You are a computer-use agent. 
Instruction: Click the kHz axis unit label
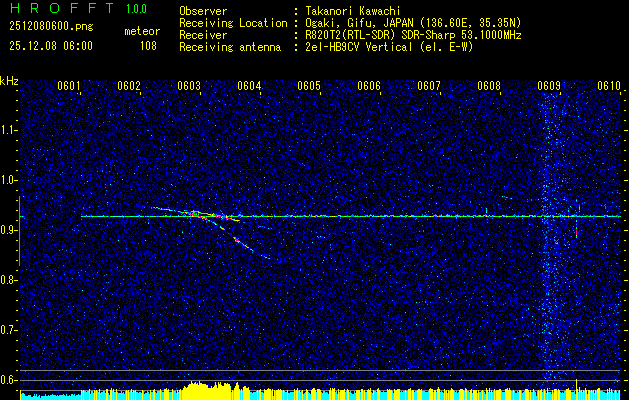(9, 81)
